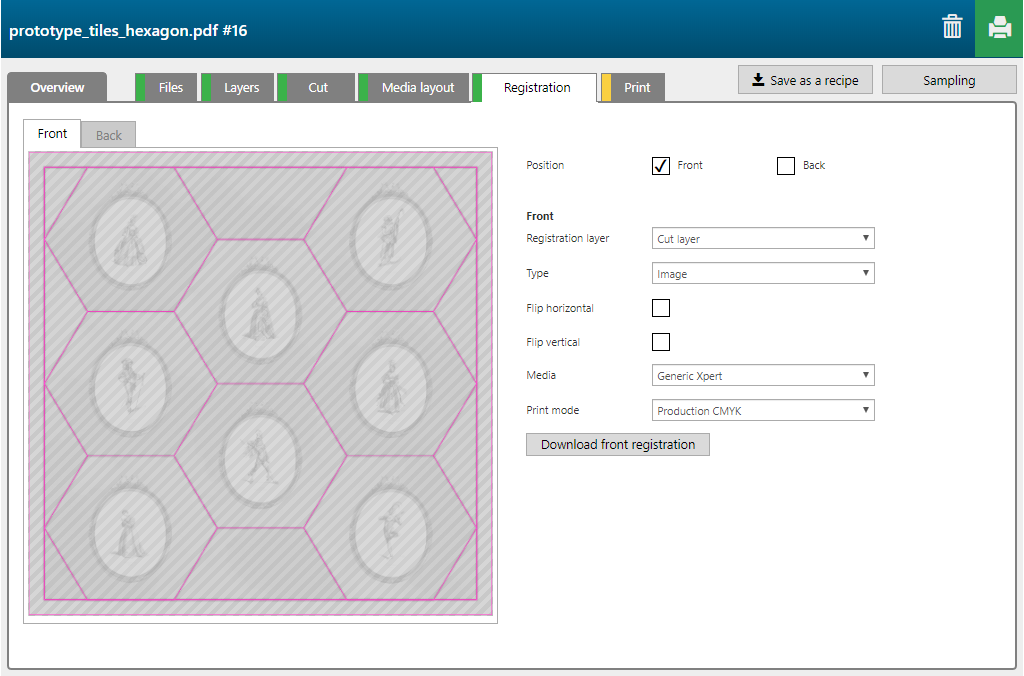Expand the Type dropdown showing Image

[x=763, y=273]
